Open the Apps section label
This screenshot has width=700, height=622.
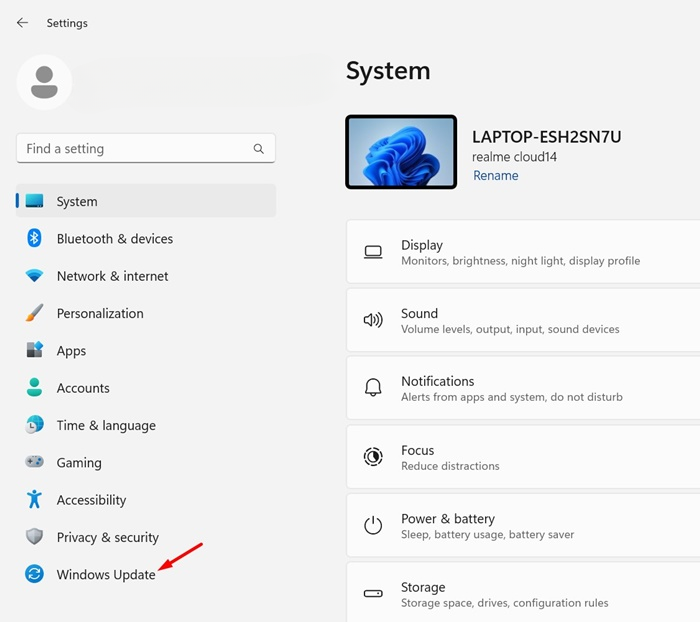(x=71, y=351)
